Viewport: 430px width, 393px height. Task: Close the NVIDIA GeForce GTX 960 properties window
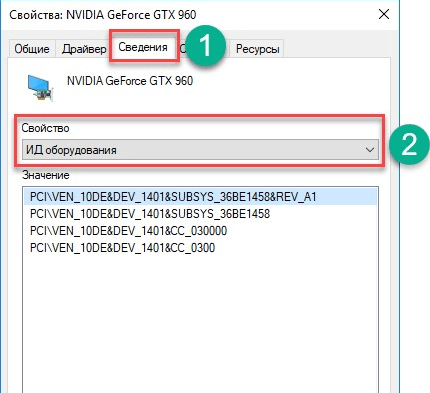click(384, 14)
